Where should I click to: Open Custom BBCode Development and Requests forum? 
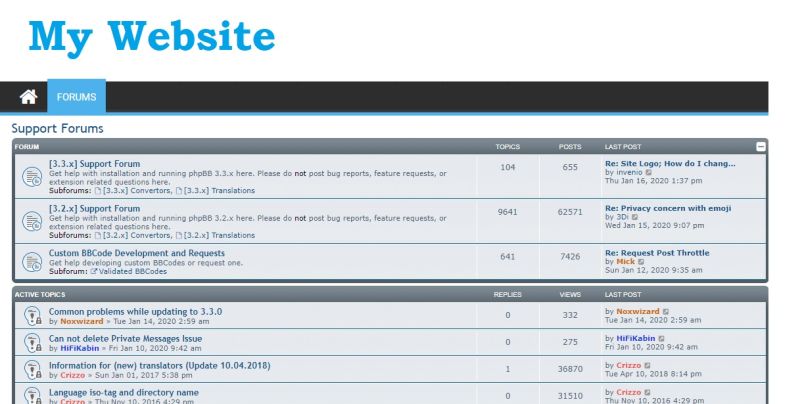137,253
